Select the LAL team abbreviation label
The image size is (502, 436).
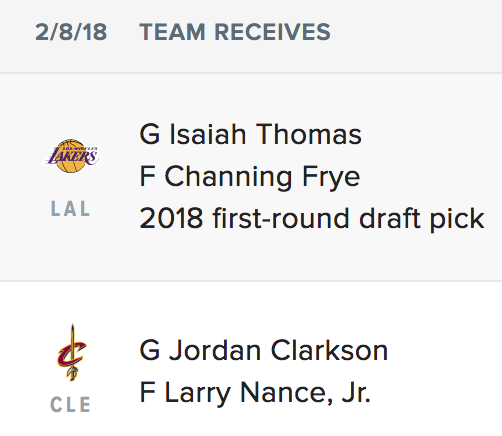[x=70, y=209]
